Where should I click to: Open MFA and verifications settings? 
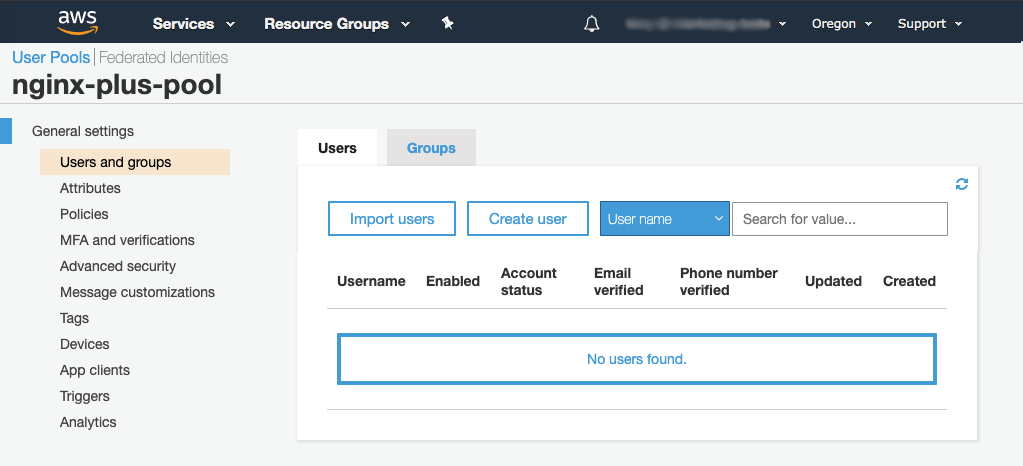(127, 240)
